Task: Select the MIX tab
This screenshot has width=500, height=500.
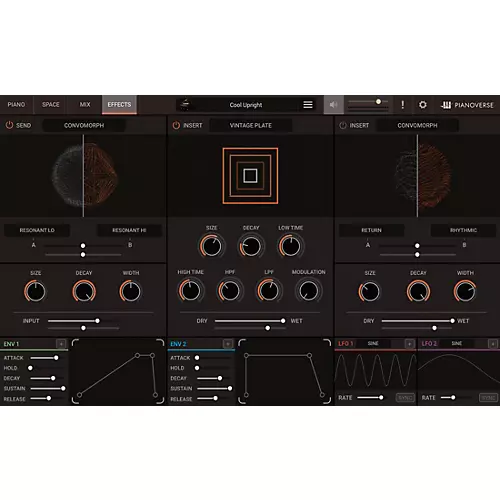Action: pyautogui.click(x=85, y=105)
